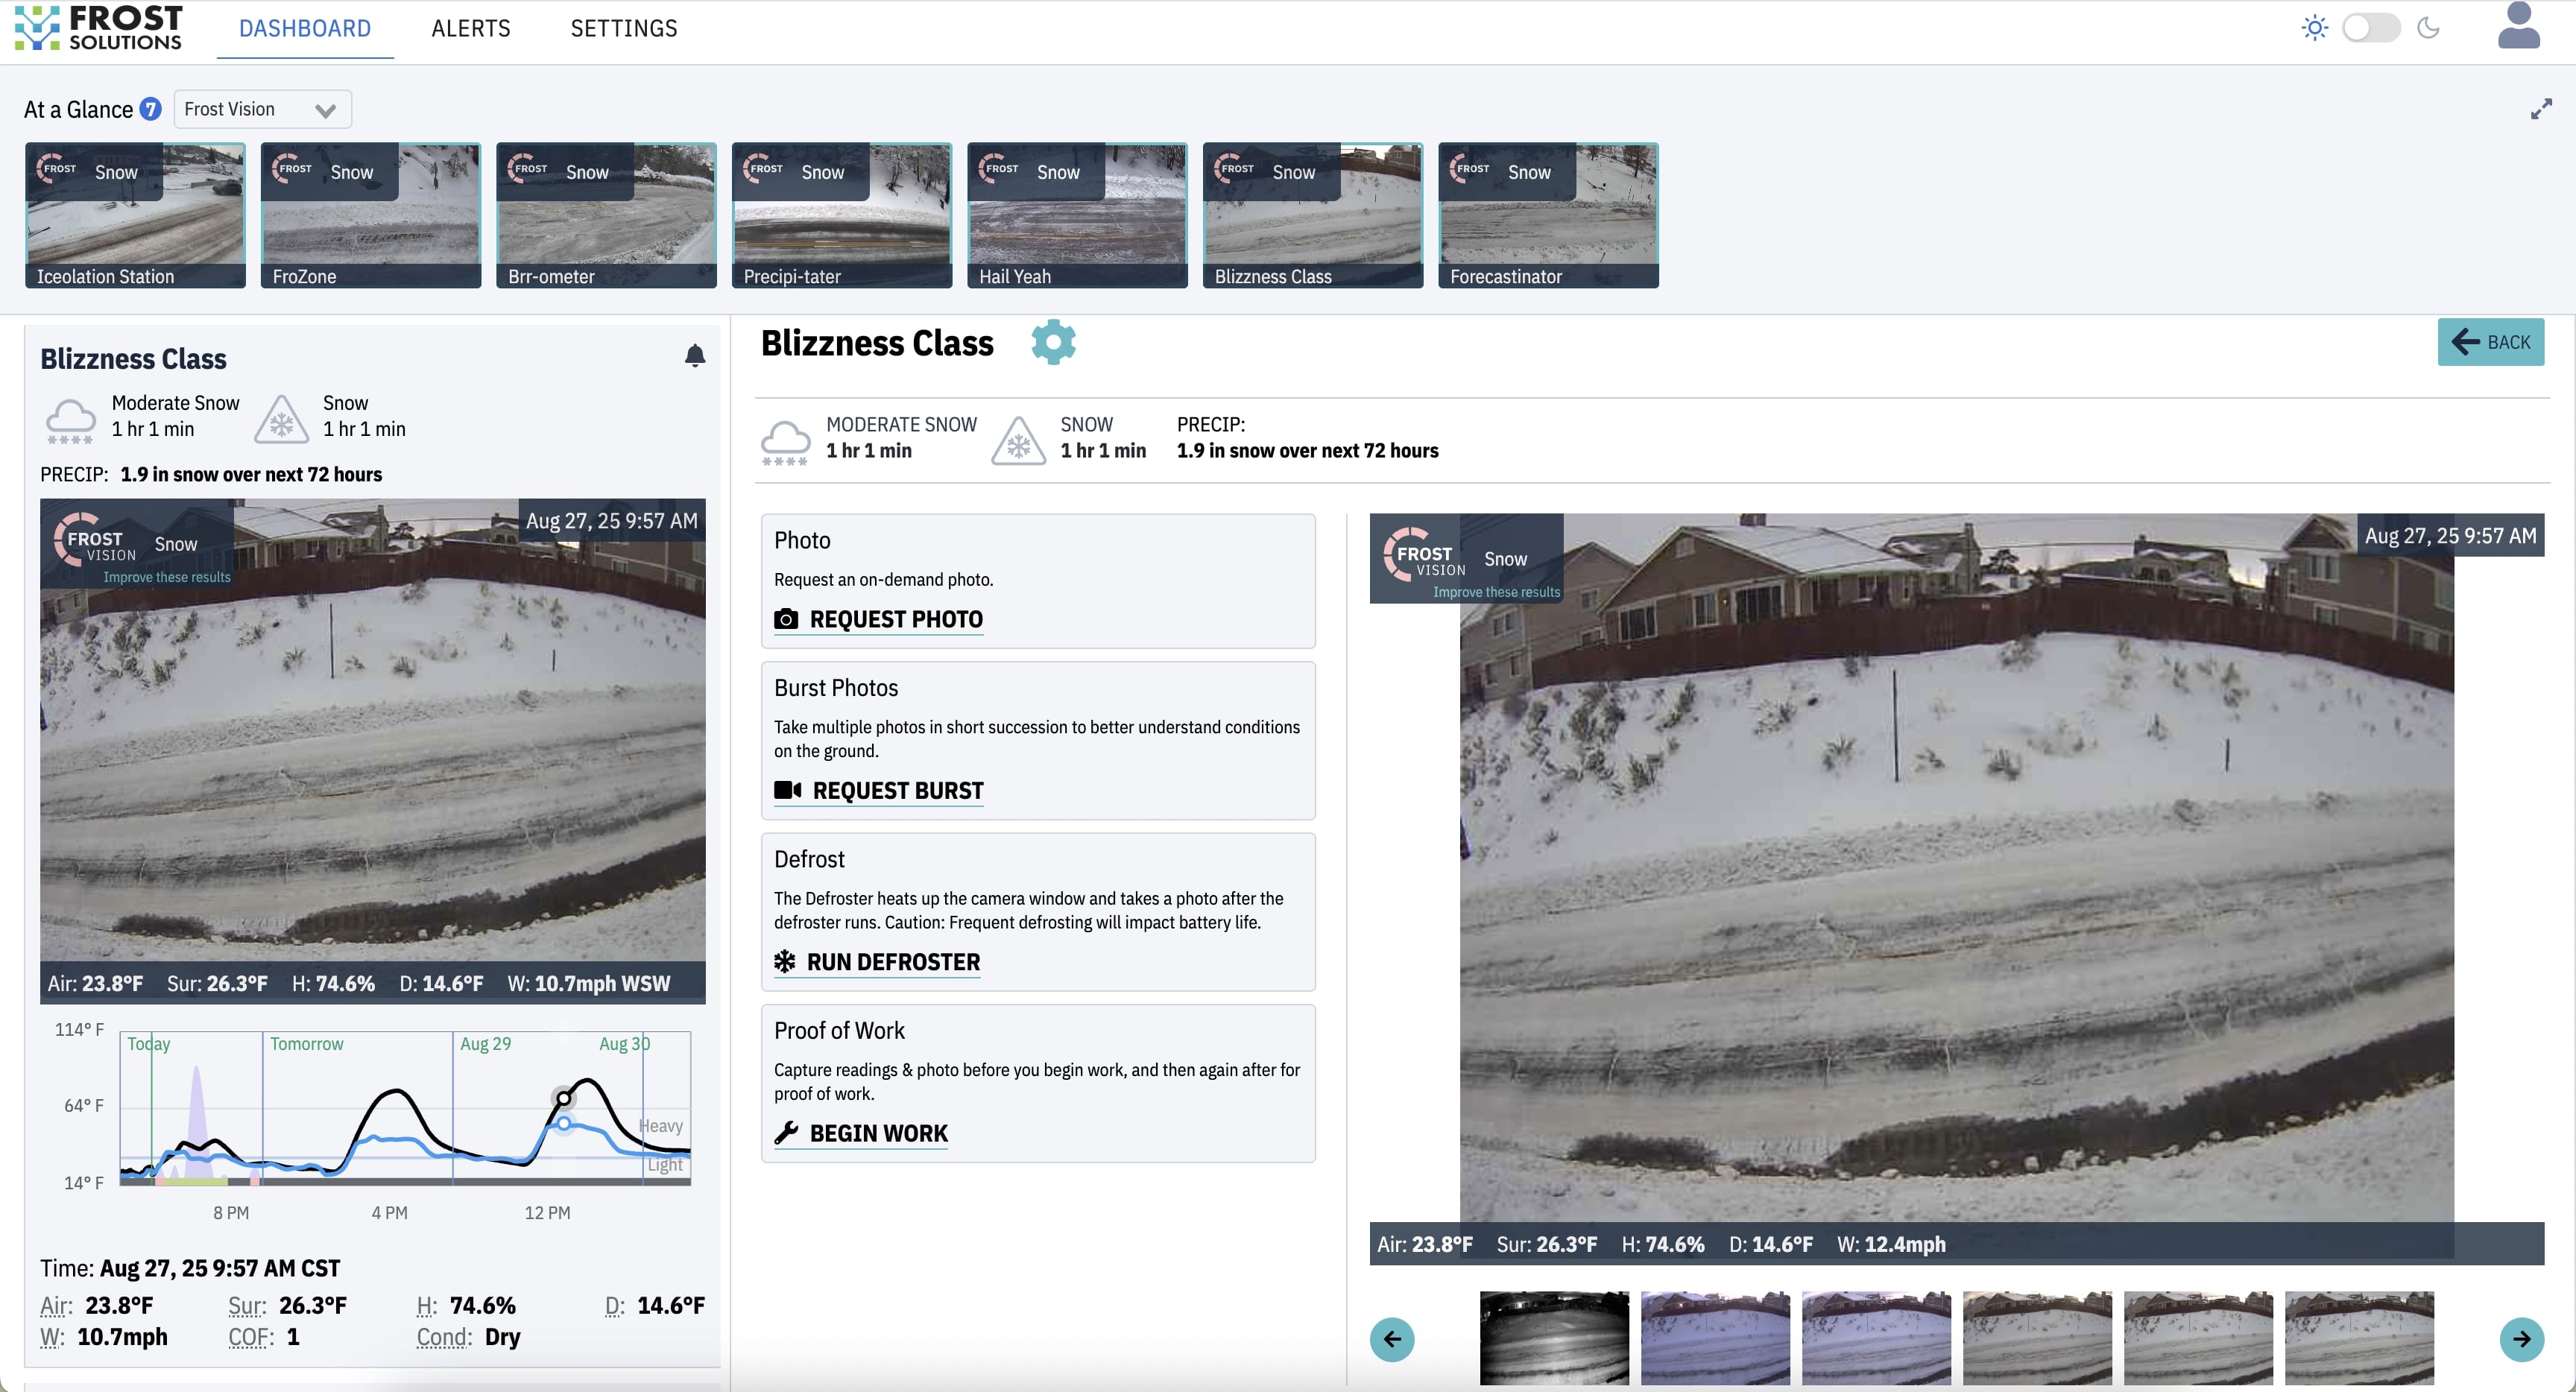The image size is (2576, 1392).
Task: Open settings gear for Blizzness Class
Action: pos(1053,343)
